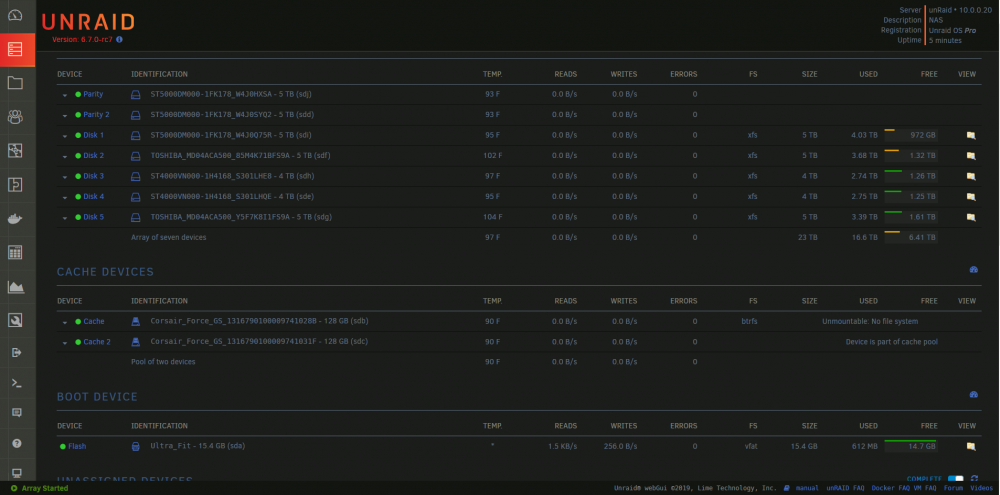Click Boot Device gauge icon
Image resolution: width=1000 pixels, height=495 pixels.
tap(973, 395)
